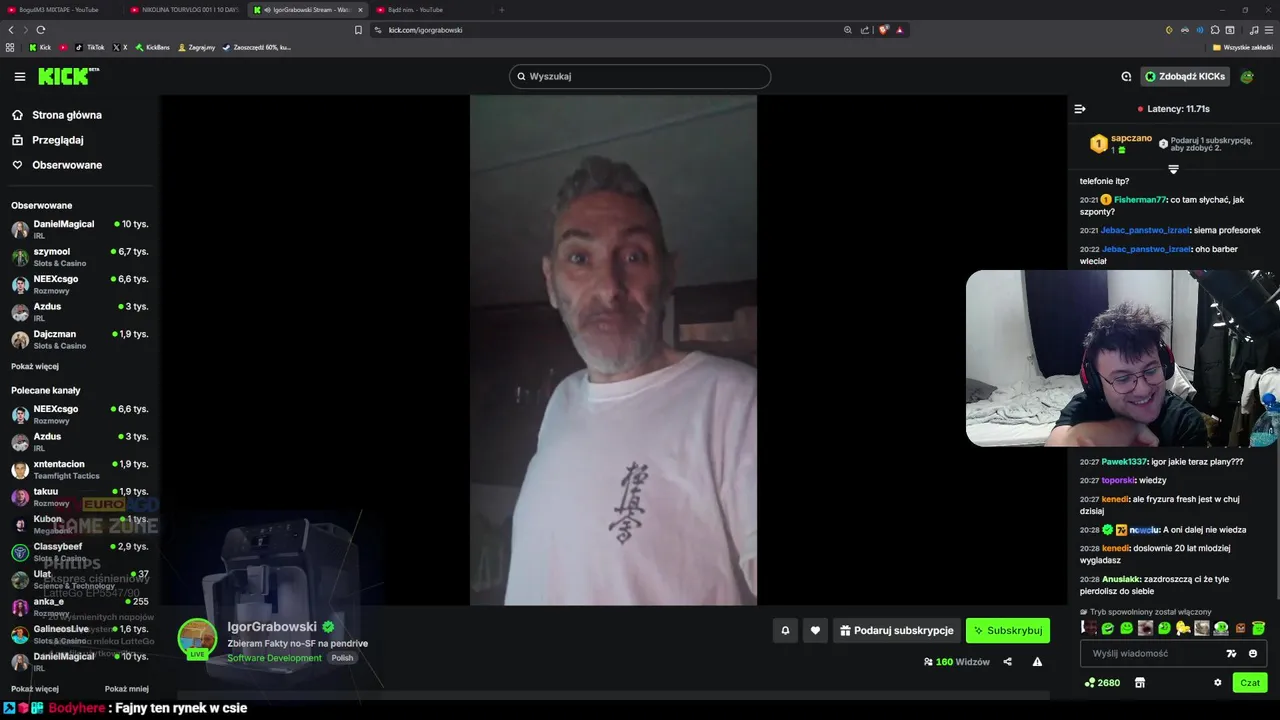Image resolution: width=1280 pixels, height=720 pixels.
Task: Open the 7TV emote icon in chat input
Action: [x=1231, y=653]
